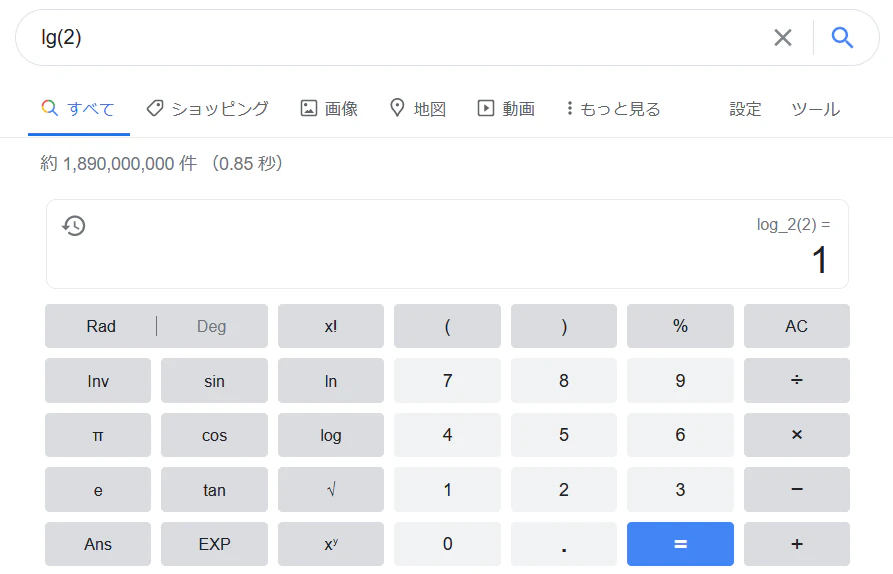Switch to the 画像 tab

pos(329,109)
